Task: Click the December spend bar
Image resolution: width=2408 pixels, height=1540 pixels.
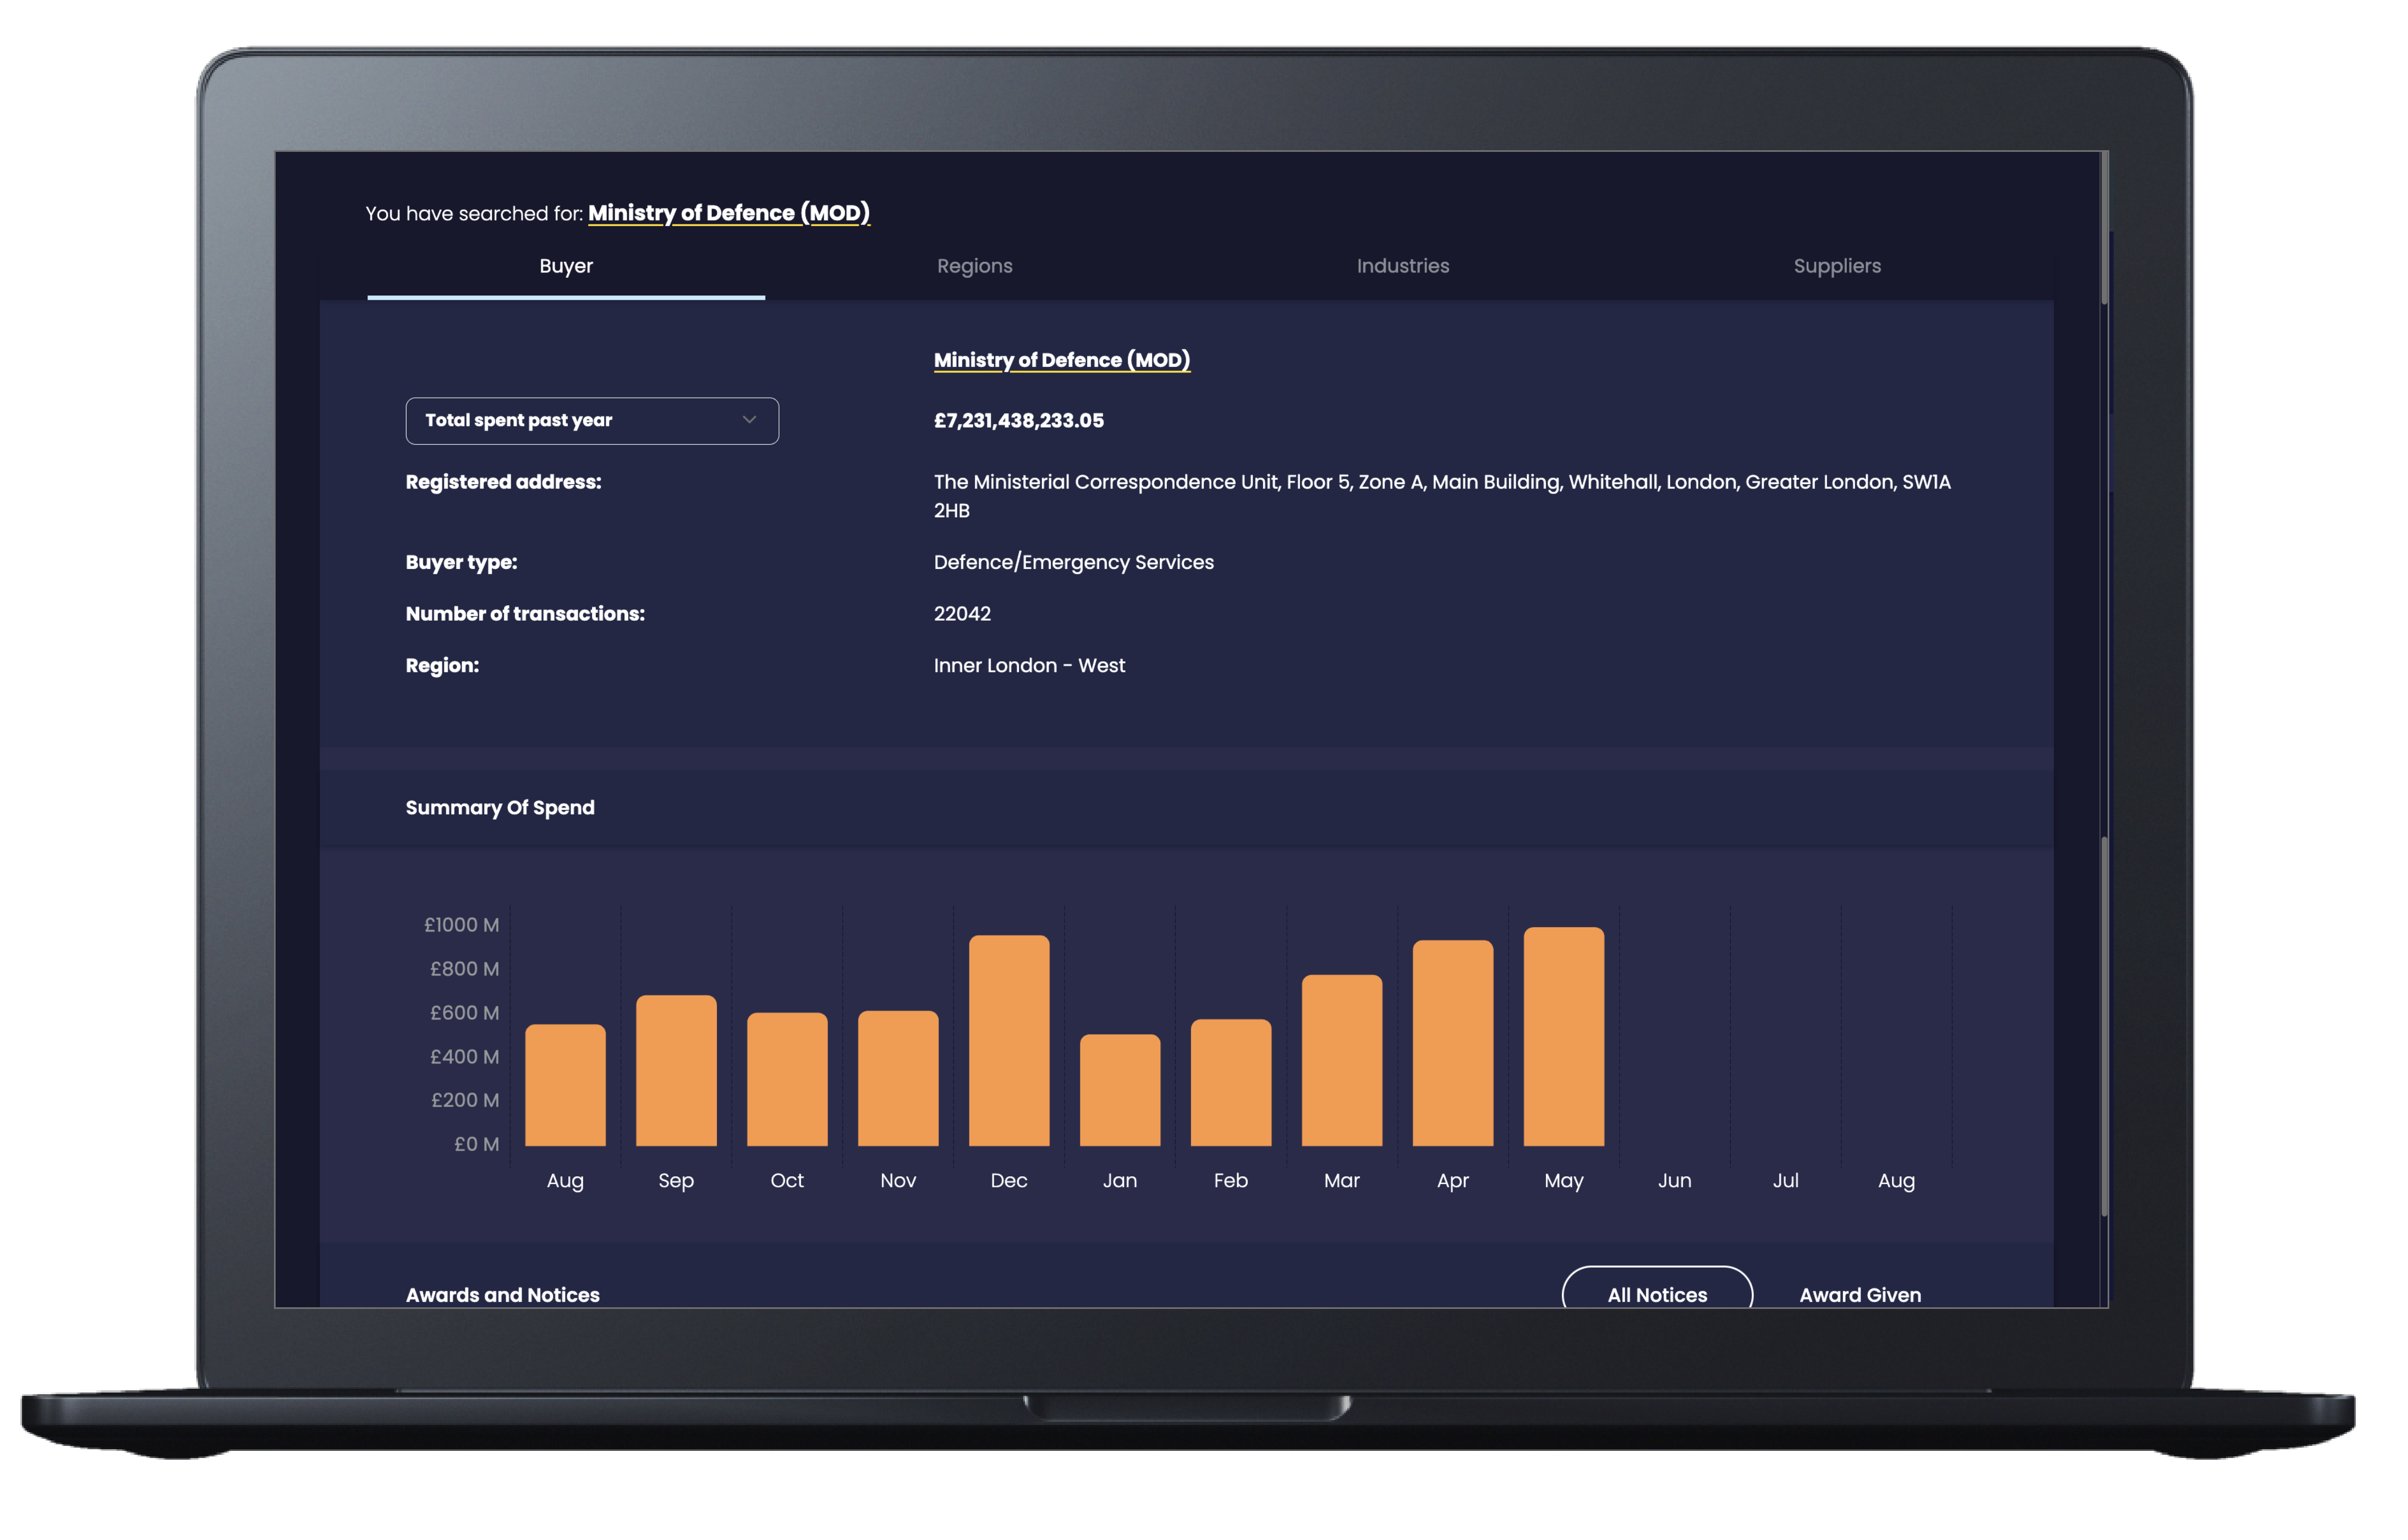Action: pyautogui.click(x=1009, y=1041)
